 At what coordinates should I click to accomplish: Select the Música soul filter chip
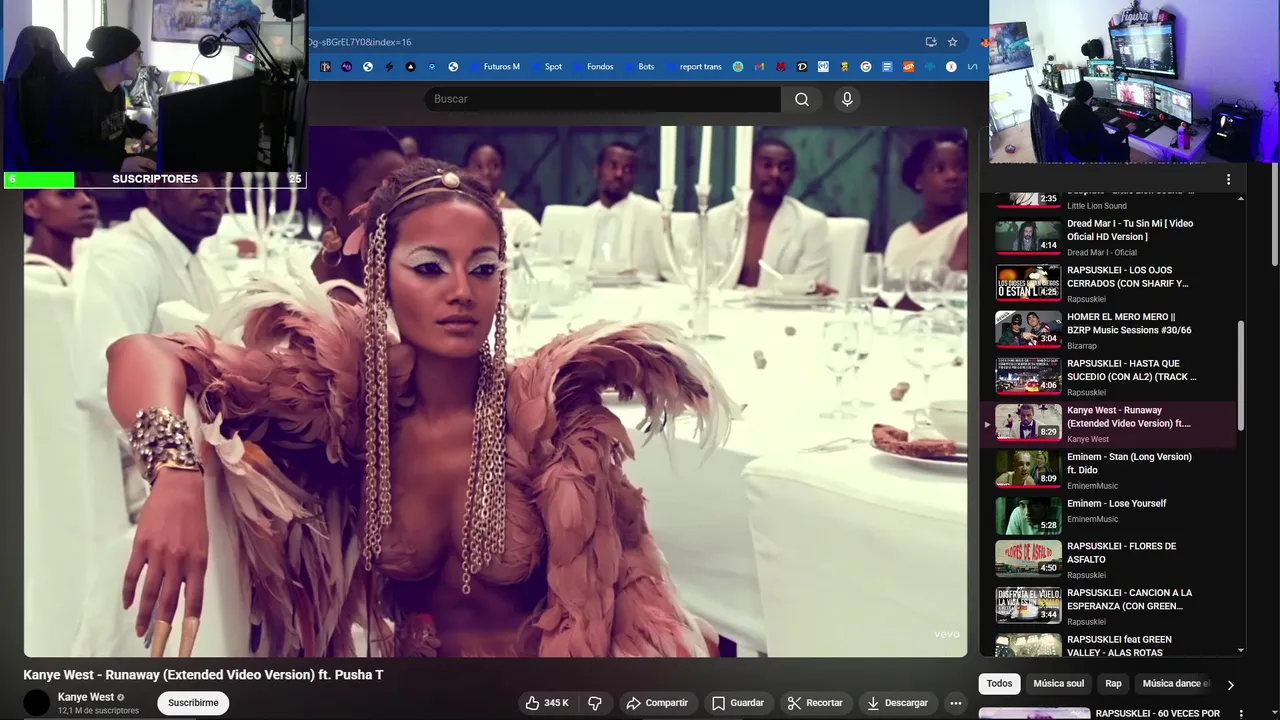coord(1058,684)
